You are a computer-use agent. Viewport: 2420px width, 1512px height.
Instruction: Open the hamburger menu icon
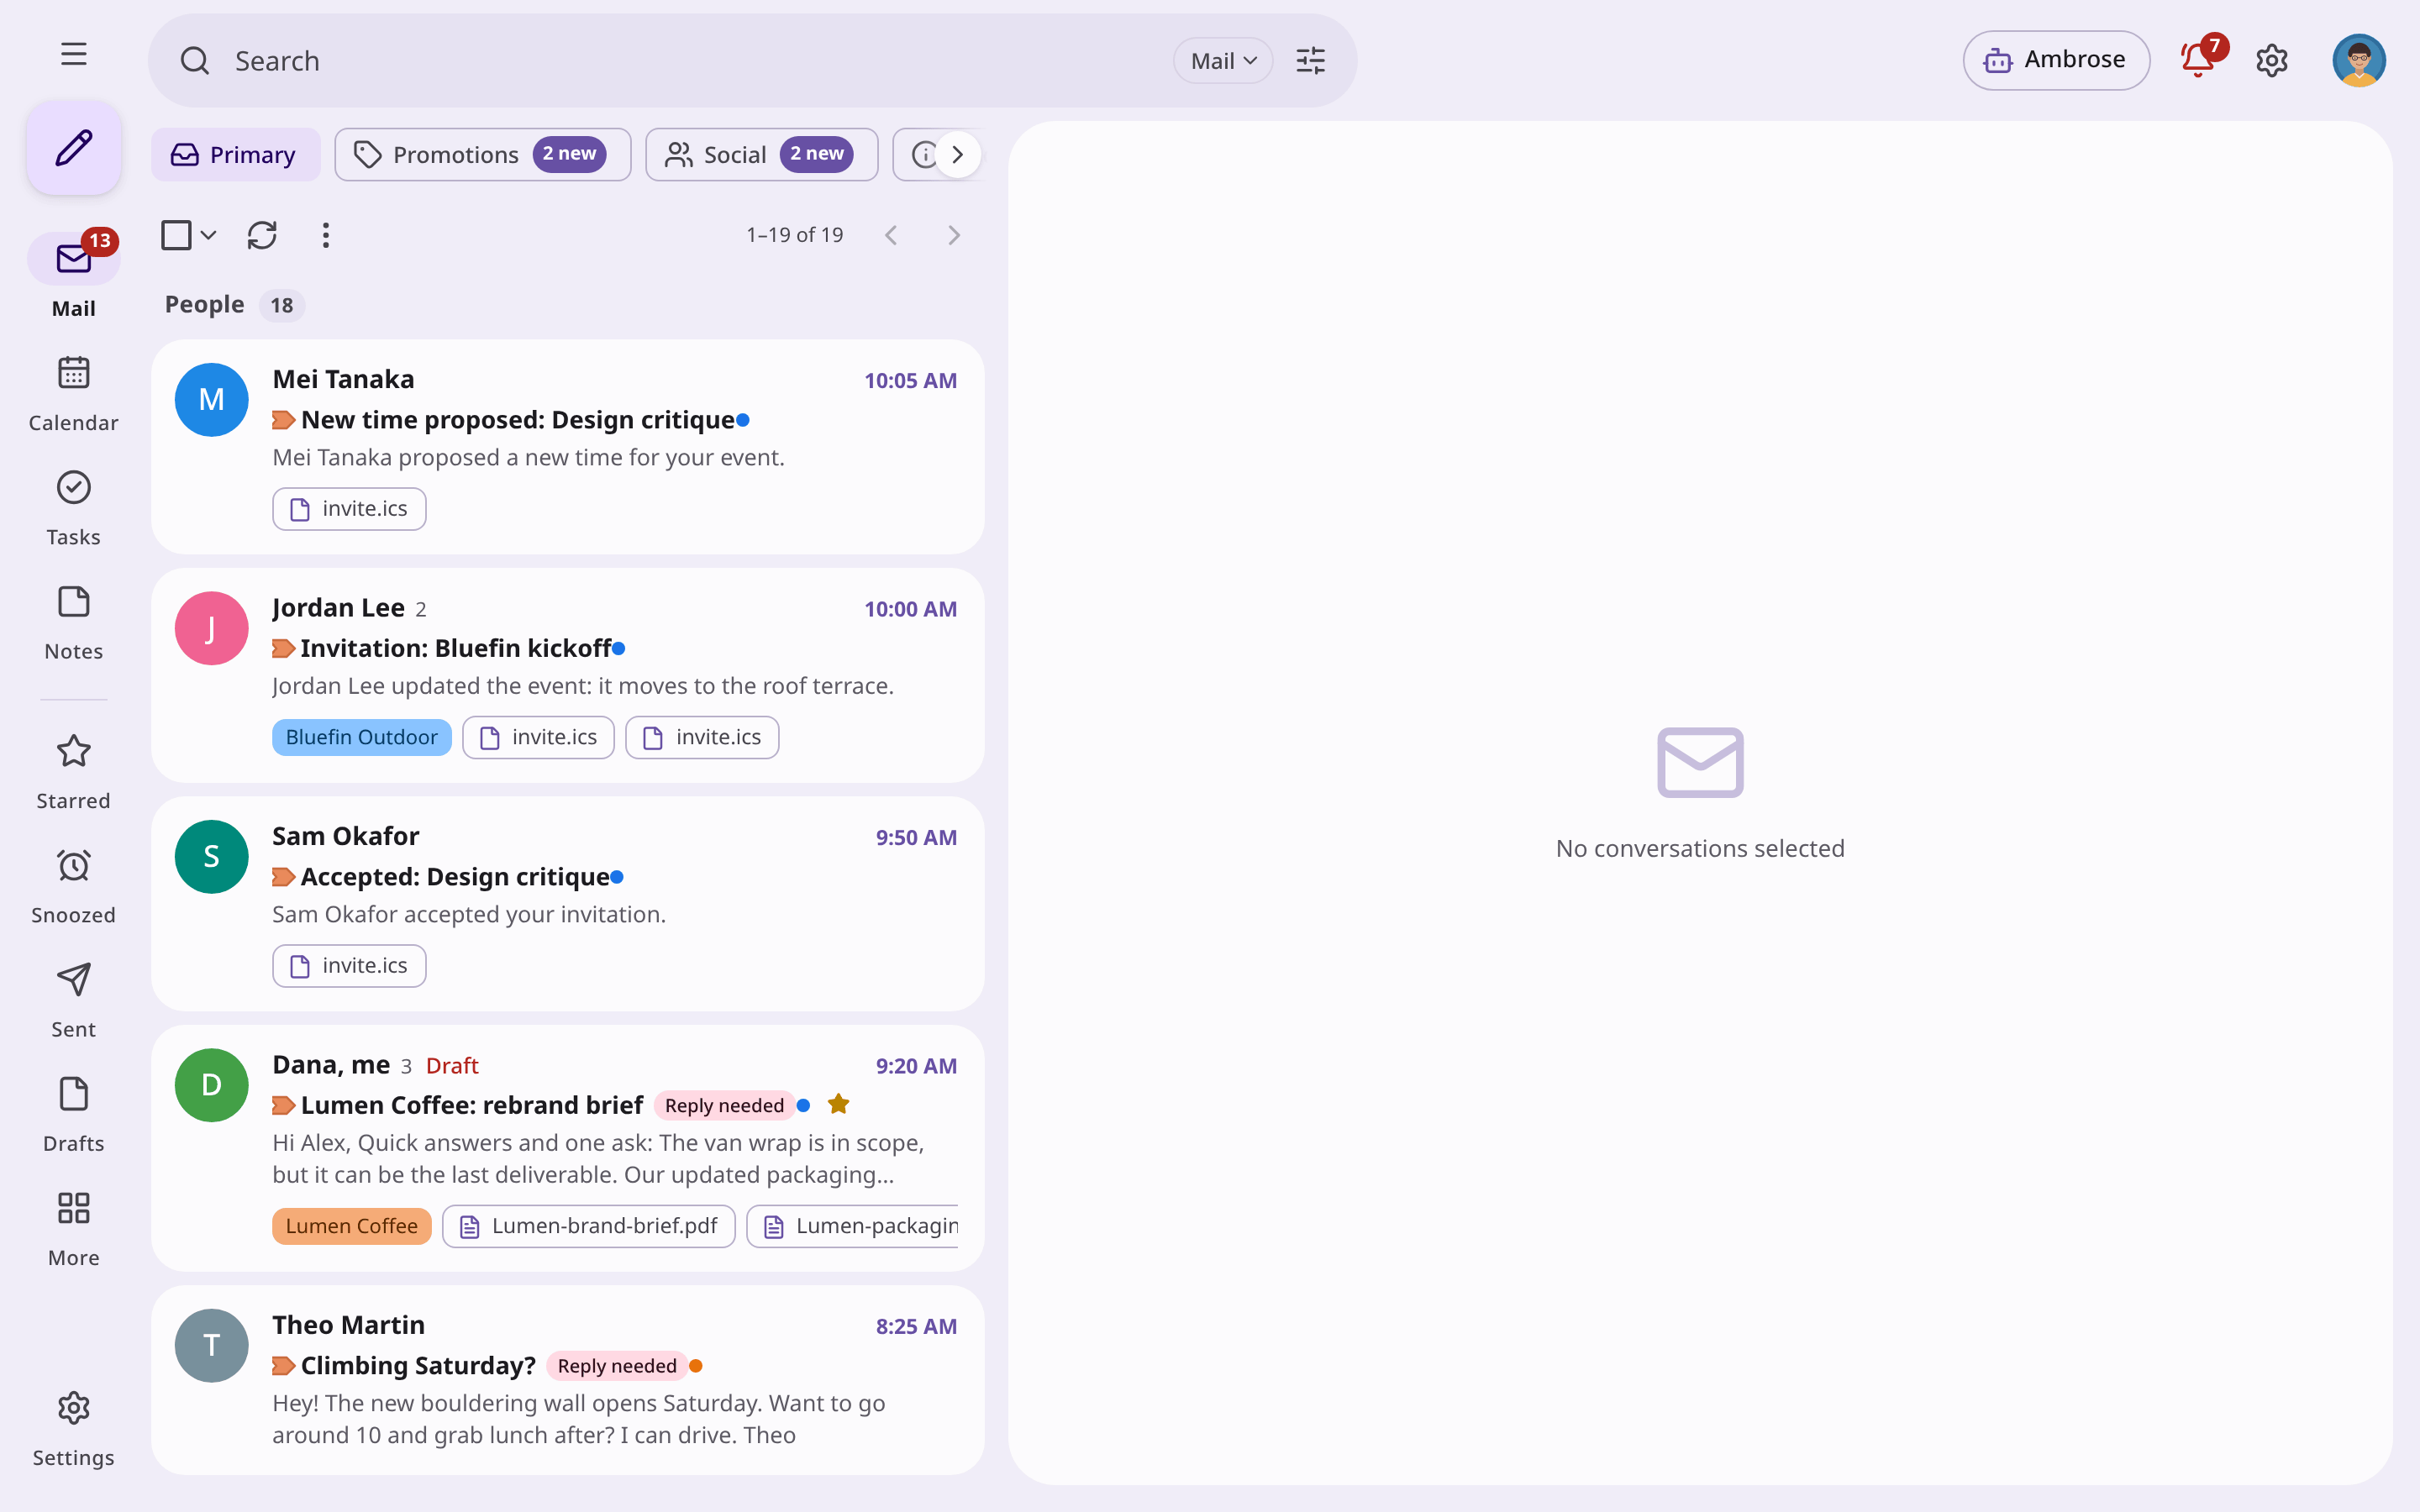click(74, 54)
